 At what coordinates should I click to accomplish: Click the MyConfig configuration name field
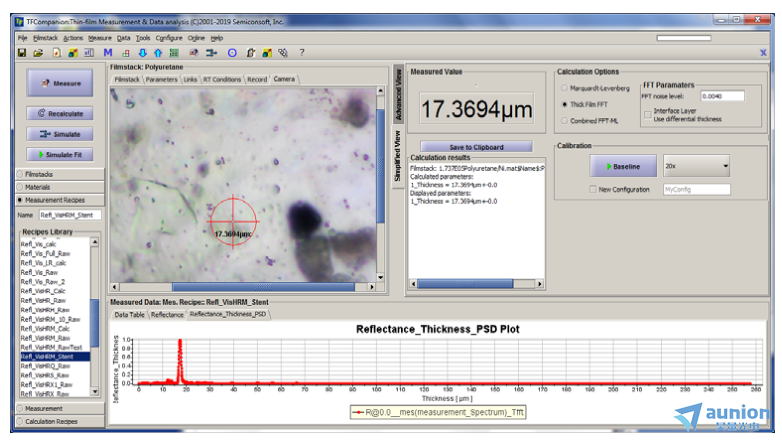(697, 190)
